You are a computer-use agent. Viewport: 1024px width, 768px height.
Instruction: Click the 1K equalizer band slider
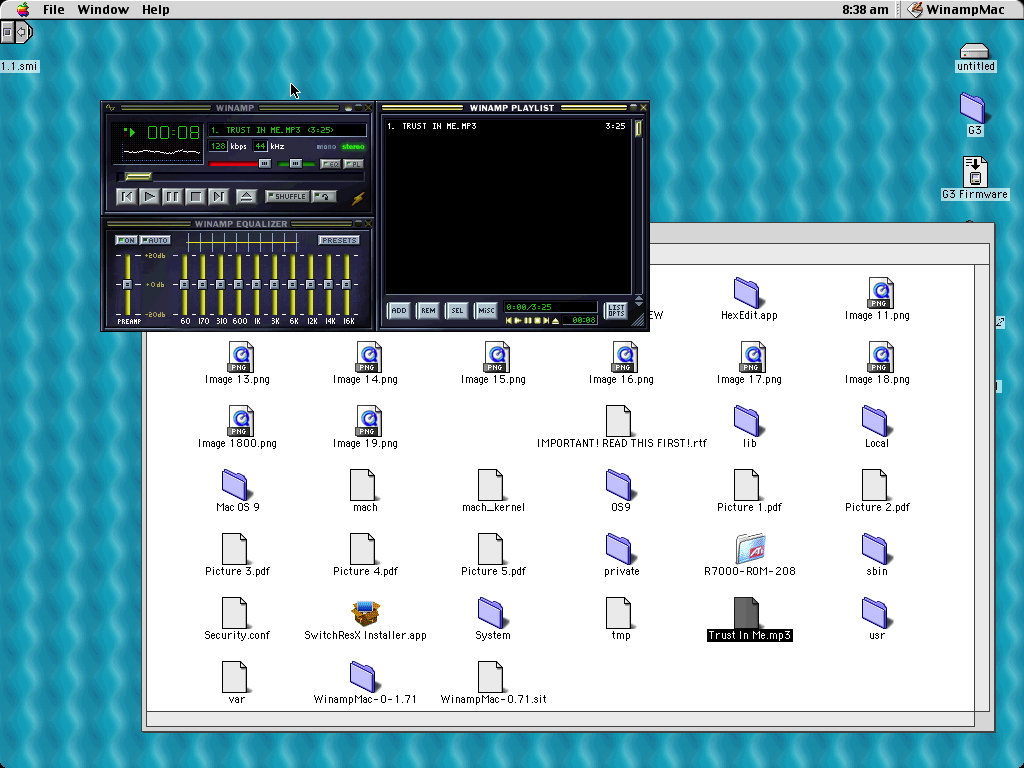257,284
